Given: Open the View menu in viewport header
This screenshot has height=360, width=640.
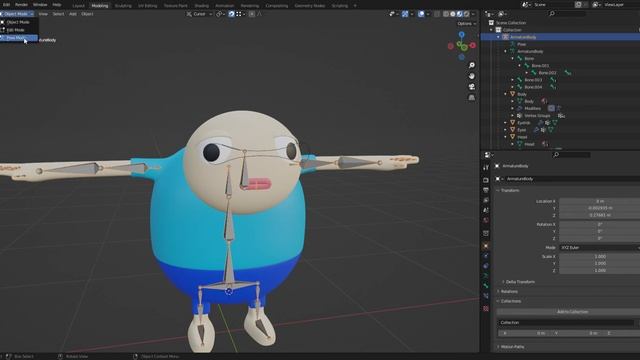Looking at the screenshot, I should 43,14.
